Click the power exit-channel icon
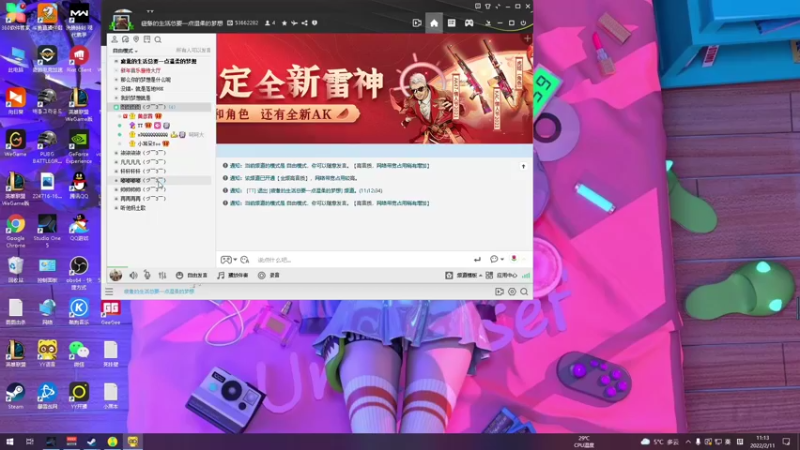 point(523,23)
